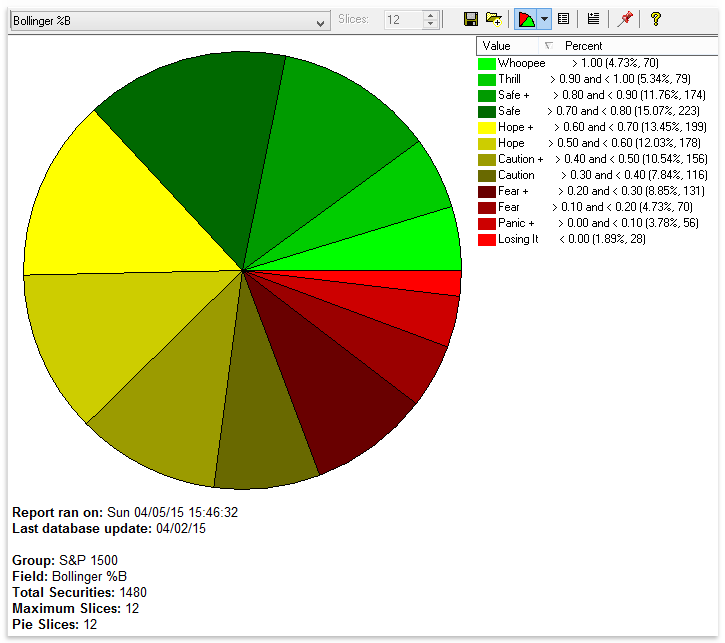Click the dark green Safe pie slice
This screenshot has height=643, width=725.
click(203, 139)
